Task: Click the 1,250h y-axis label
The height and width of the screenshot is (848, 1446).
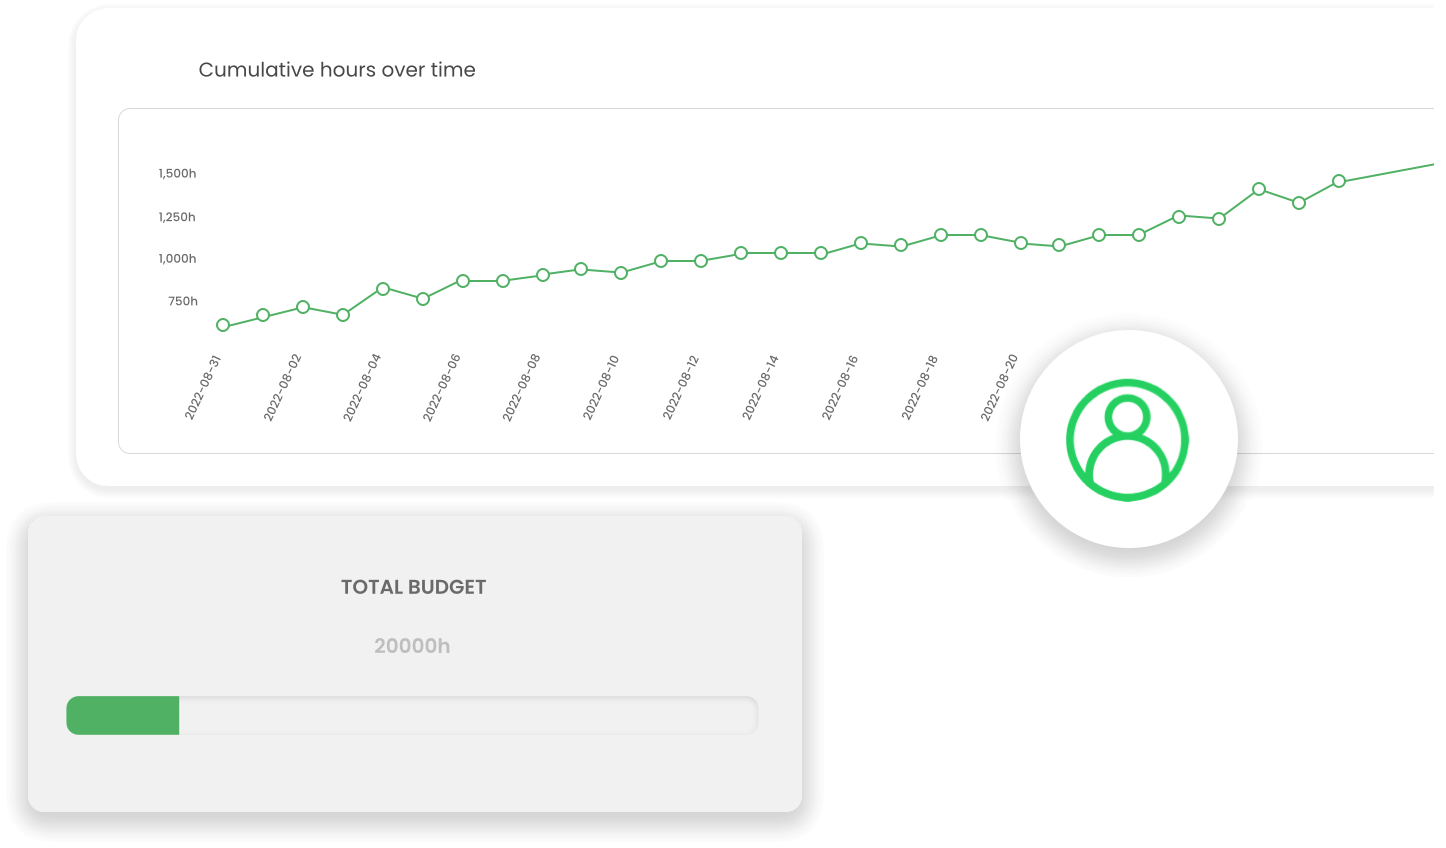Action: pyautogui.click(x=177, y=217)
